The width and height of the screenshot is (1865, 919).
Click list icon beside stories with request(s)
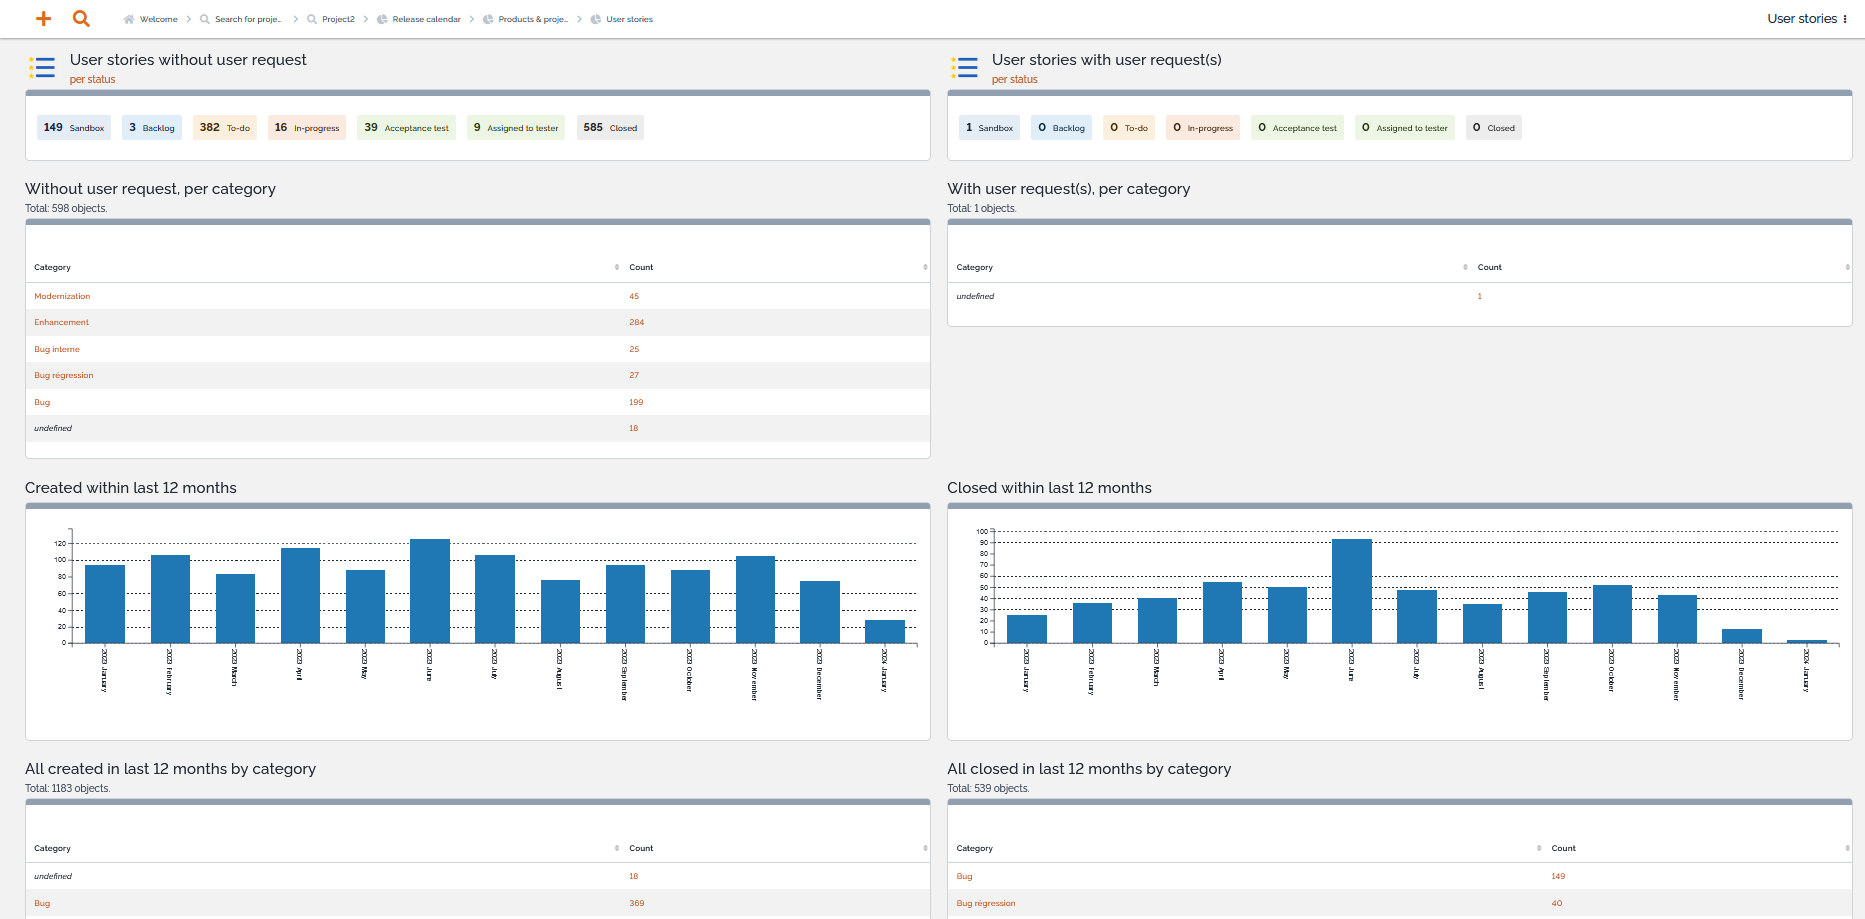(x=964, y=68)
